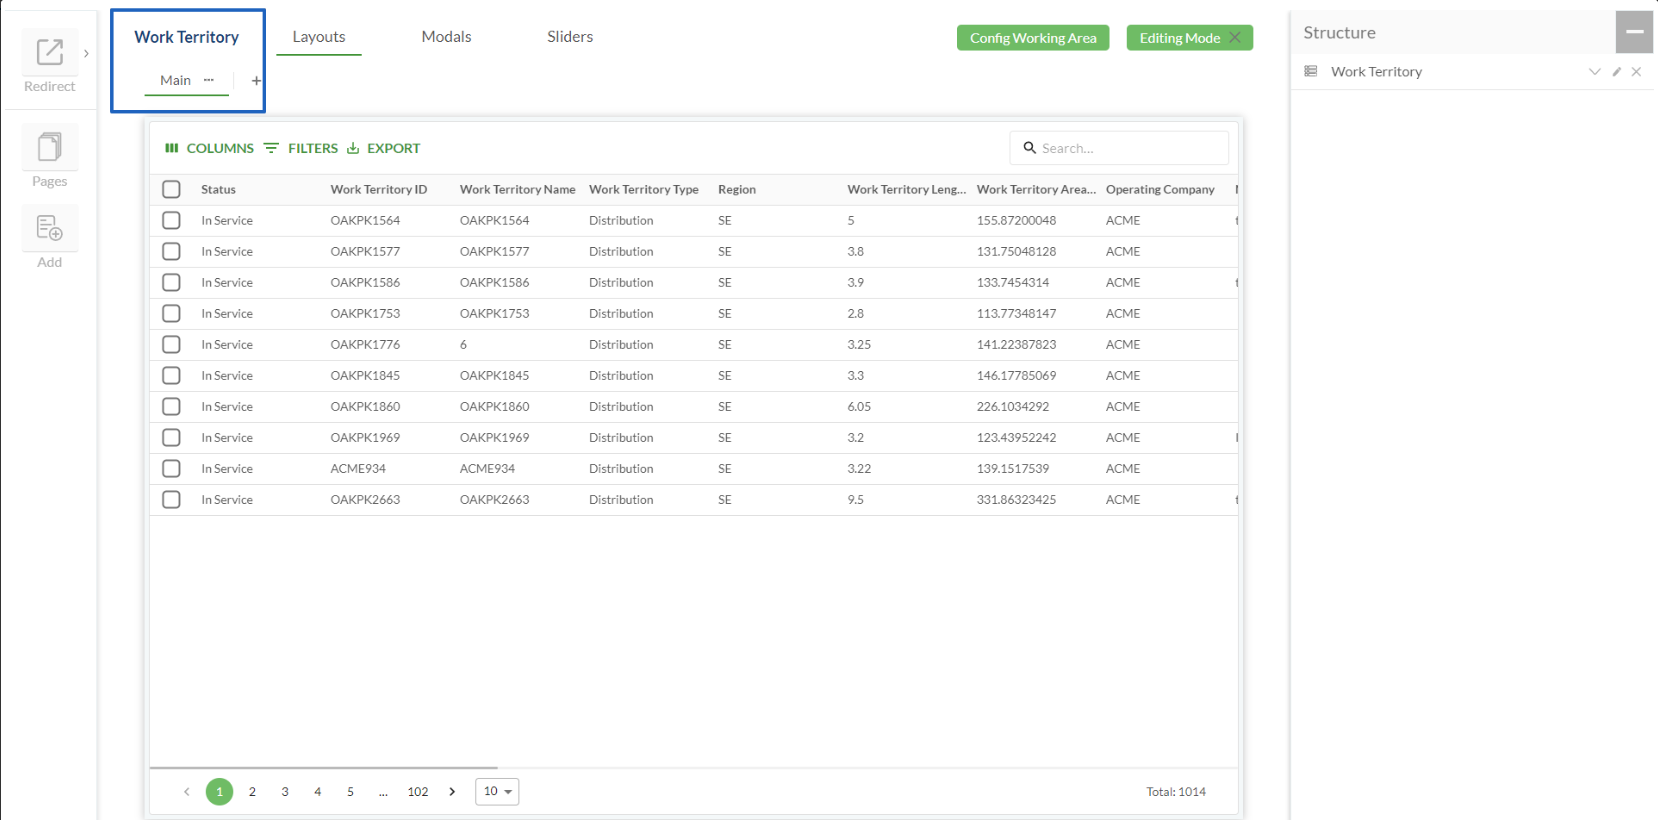The image size is (1658, 820).
Task: Remove Work Territory using the X icon in Structure
Action: [x=1636, y=72]
